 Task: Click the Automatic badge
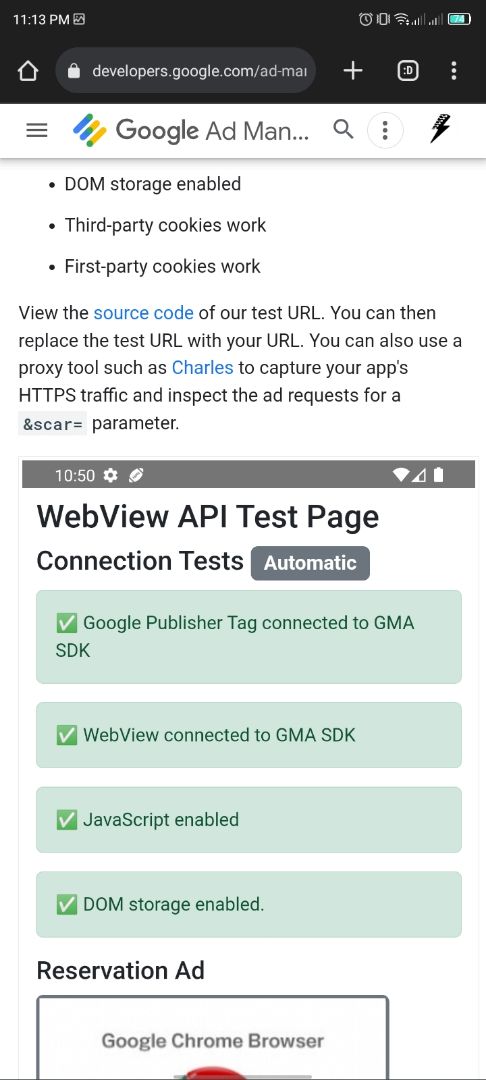click(x=310, y=563)
